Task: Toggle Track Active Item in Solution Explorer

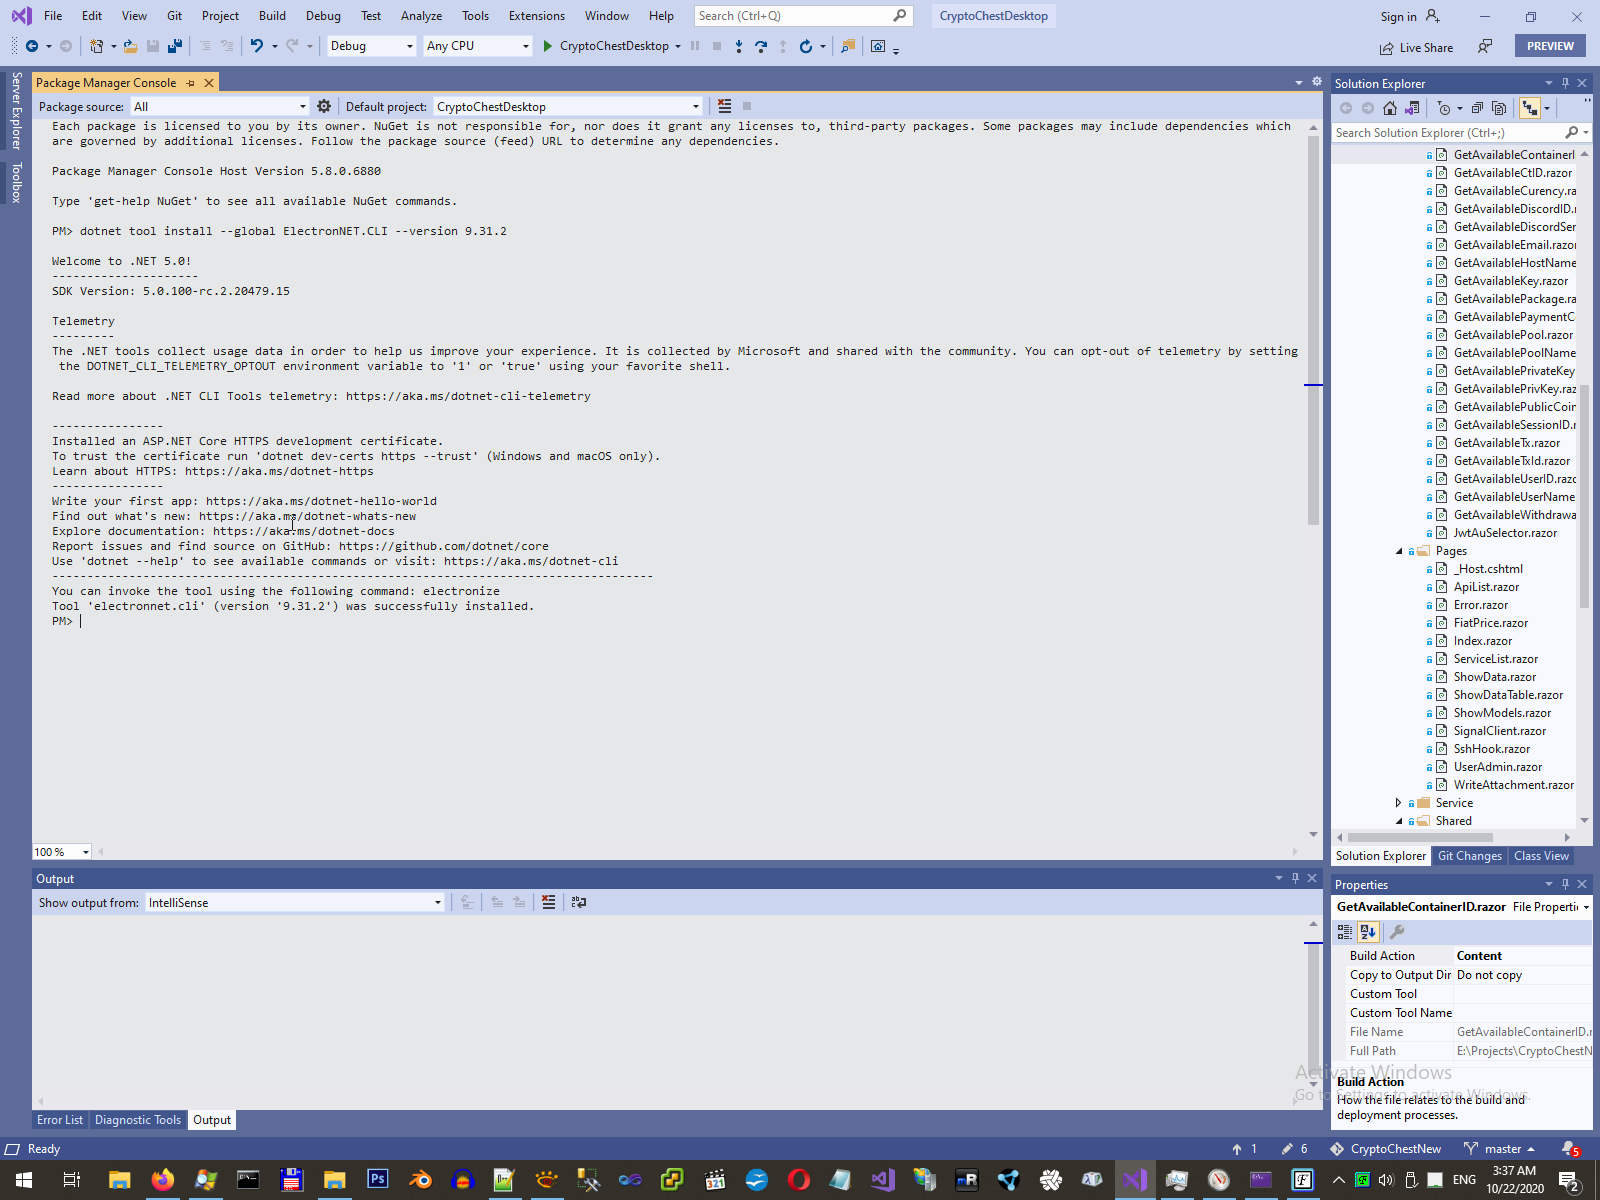Action: point(1530,108)
